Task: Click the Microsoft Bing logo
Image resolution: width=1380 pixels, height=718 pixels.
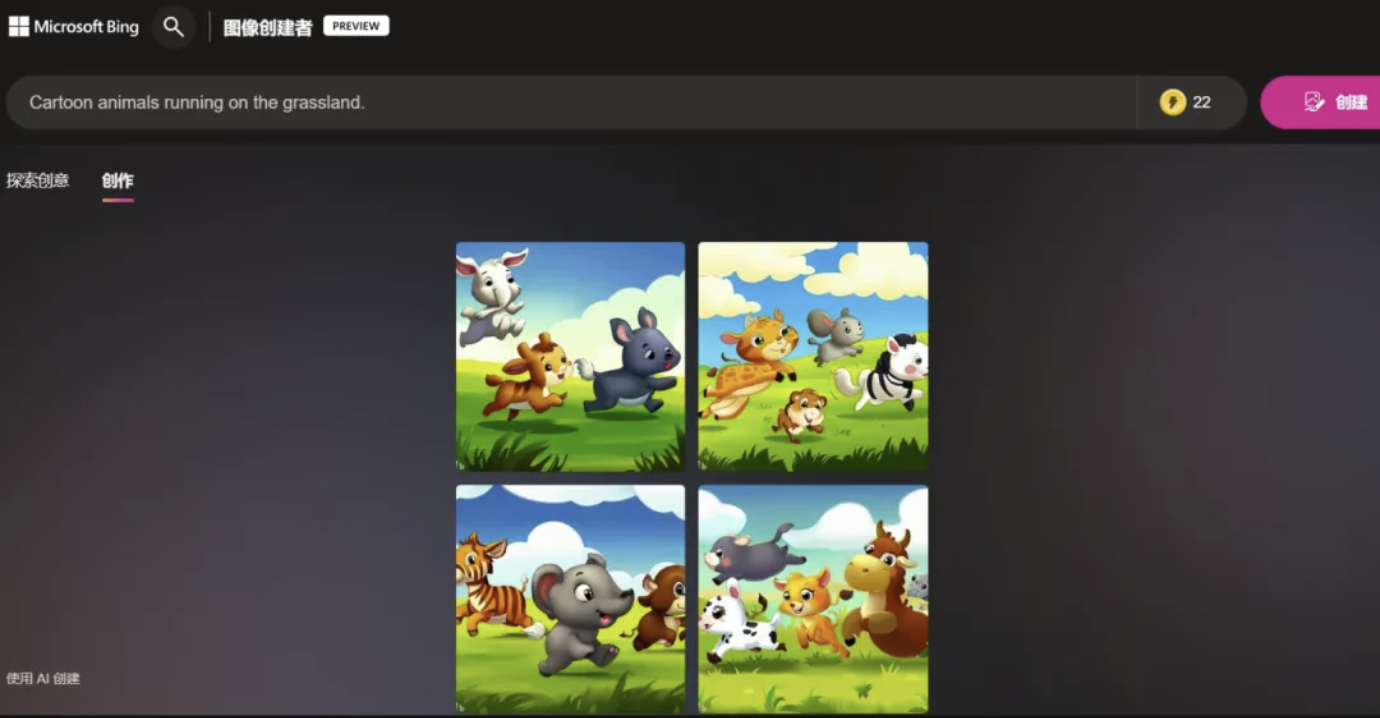Action: pyautogui.click(x=74, y=27)
